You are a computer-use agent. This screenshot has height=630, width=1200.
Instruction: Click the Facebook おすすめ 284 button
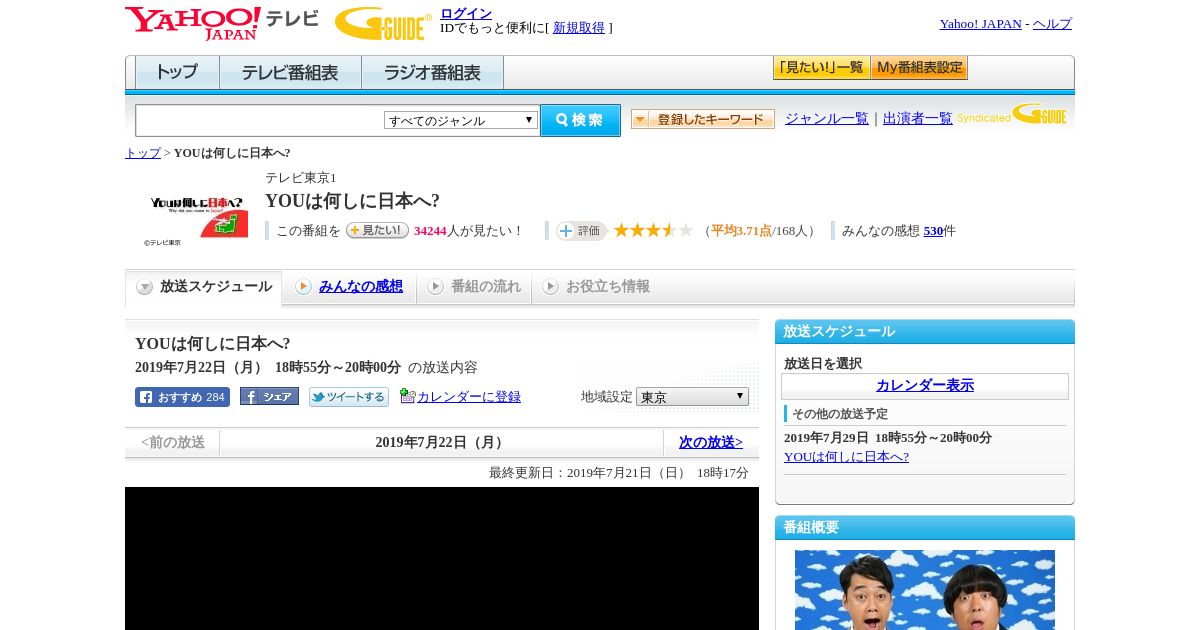click(x=182, y=397)
